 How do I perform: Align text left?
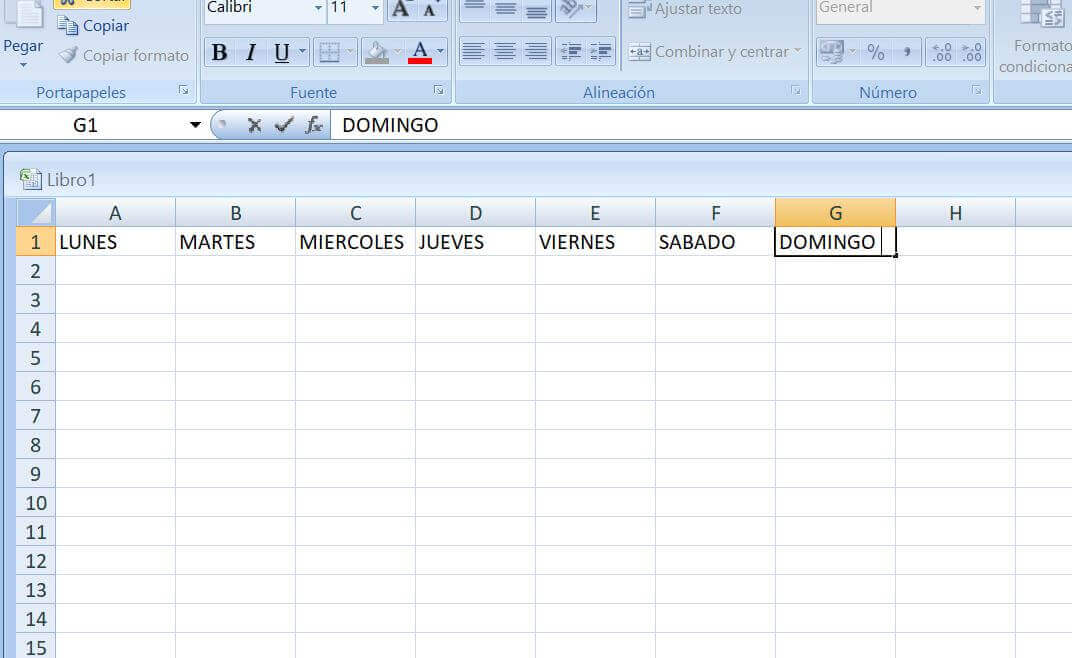(473, 51)
